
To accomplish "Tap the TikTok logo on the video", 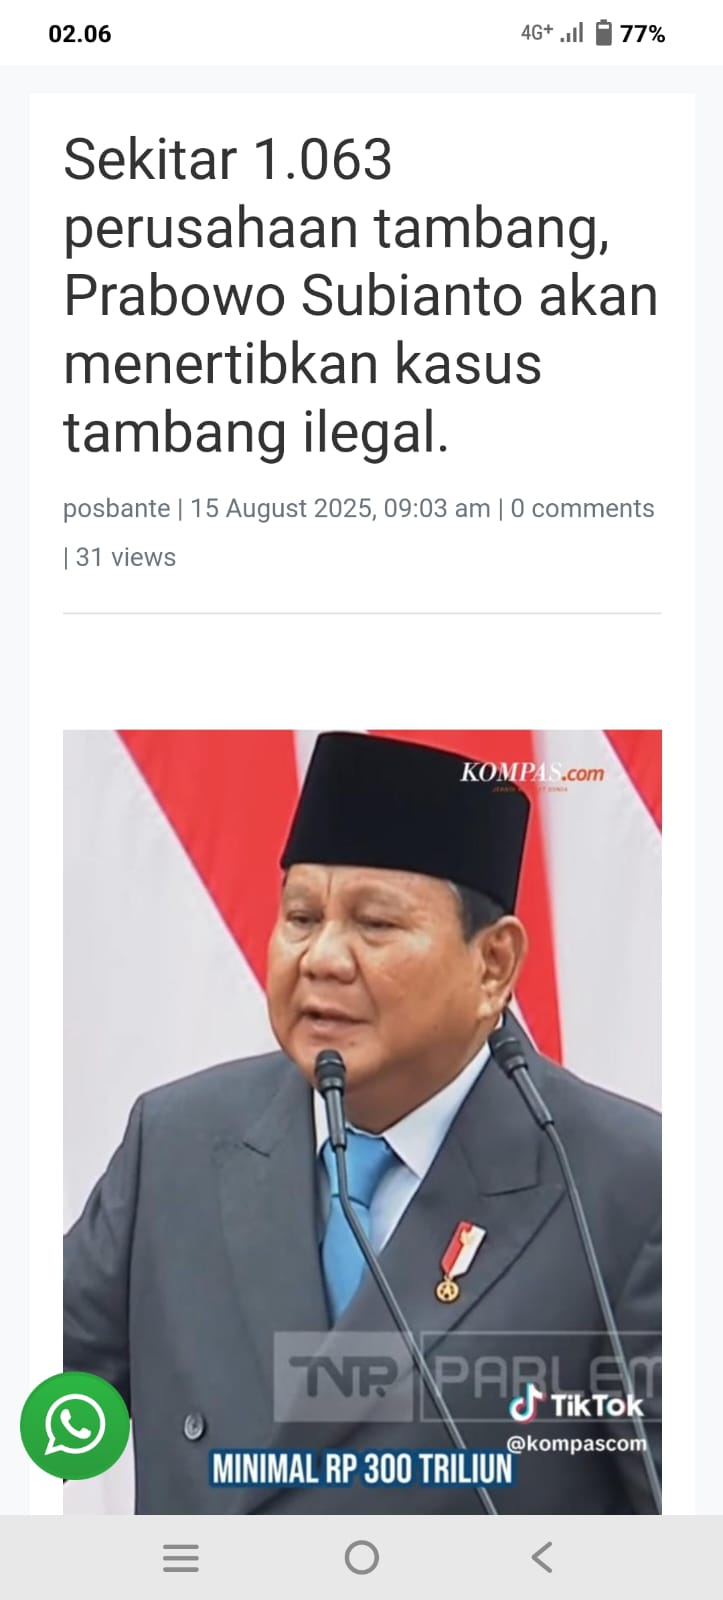I will [576, 1405].
